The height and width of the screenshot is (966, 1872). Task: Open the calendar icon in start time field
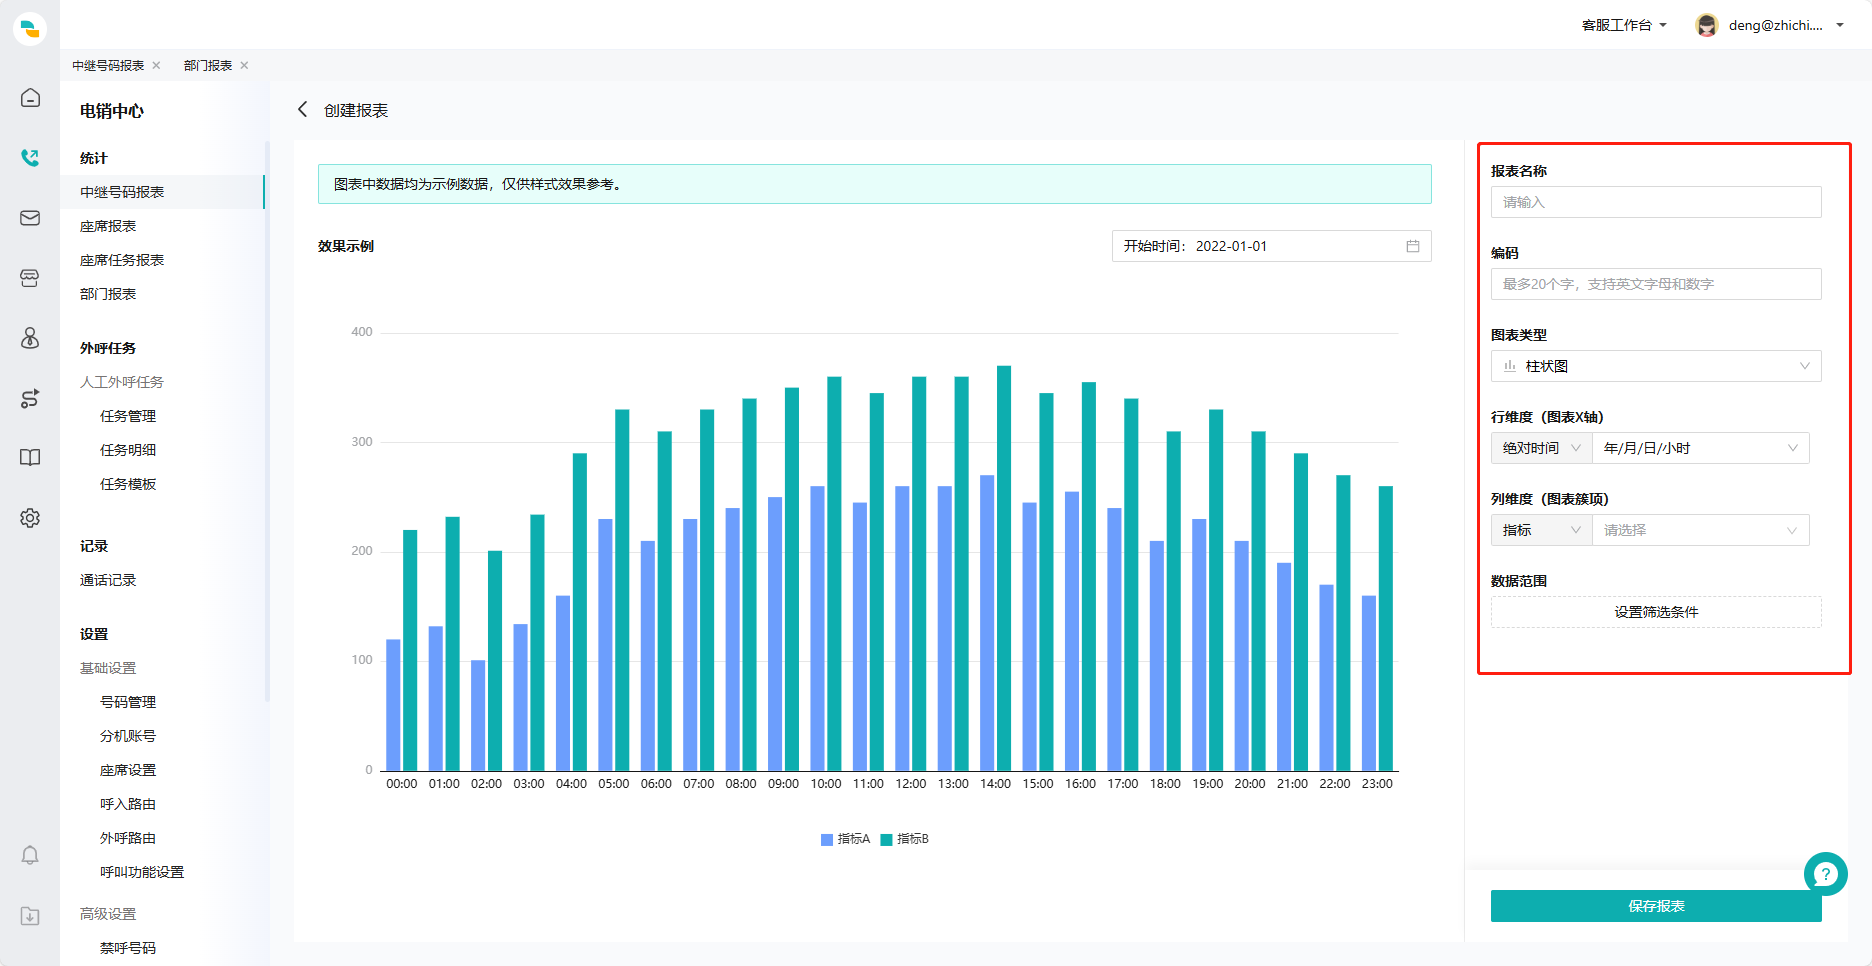click(1413, 246)
